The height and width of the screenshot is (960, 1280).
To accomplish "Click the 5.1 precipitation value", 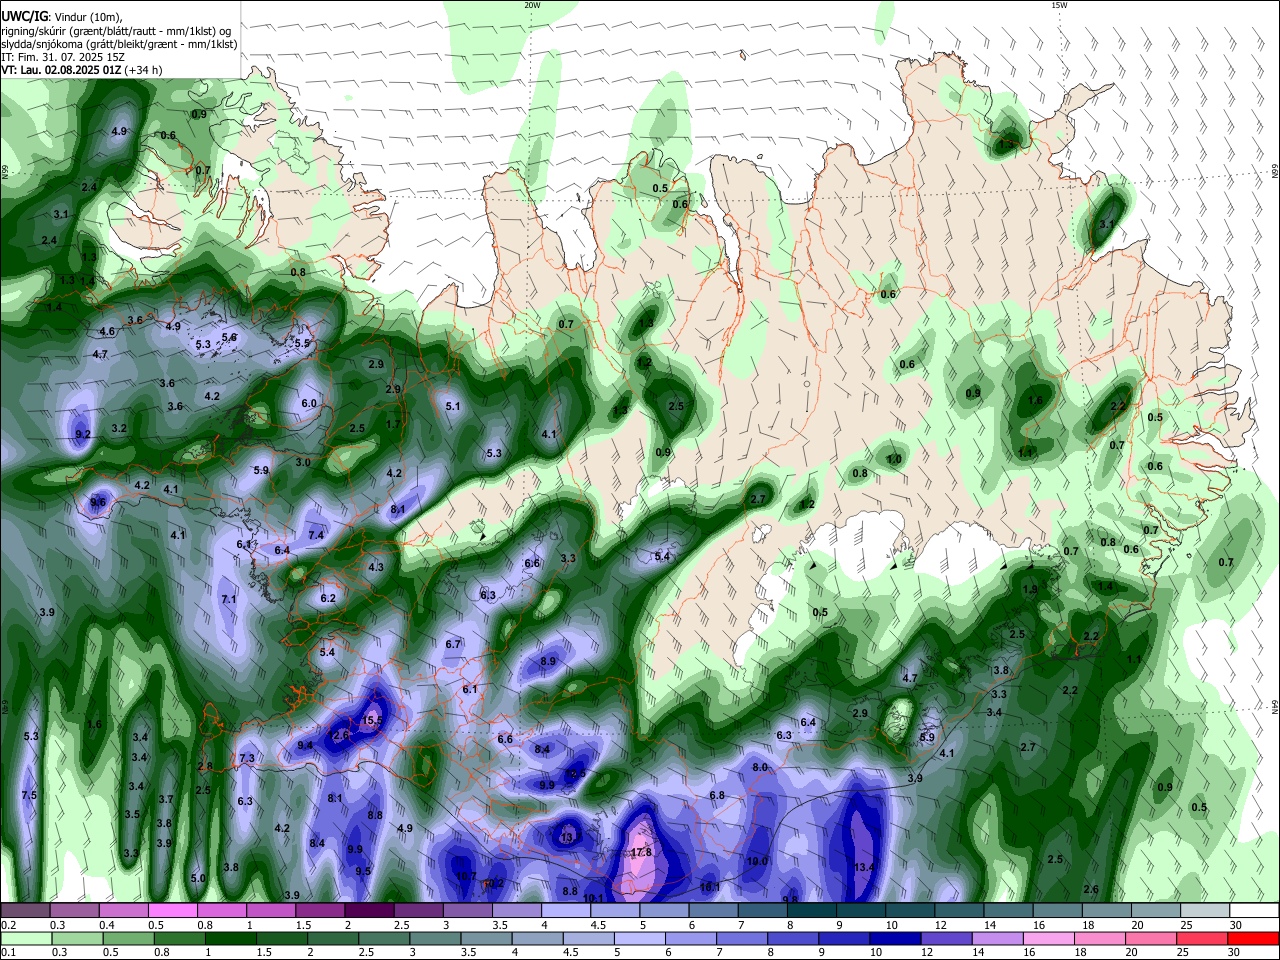I will coord(453,406).
